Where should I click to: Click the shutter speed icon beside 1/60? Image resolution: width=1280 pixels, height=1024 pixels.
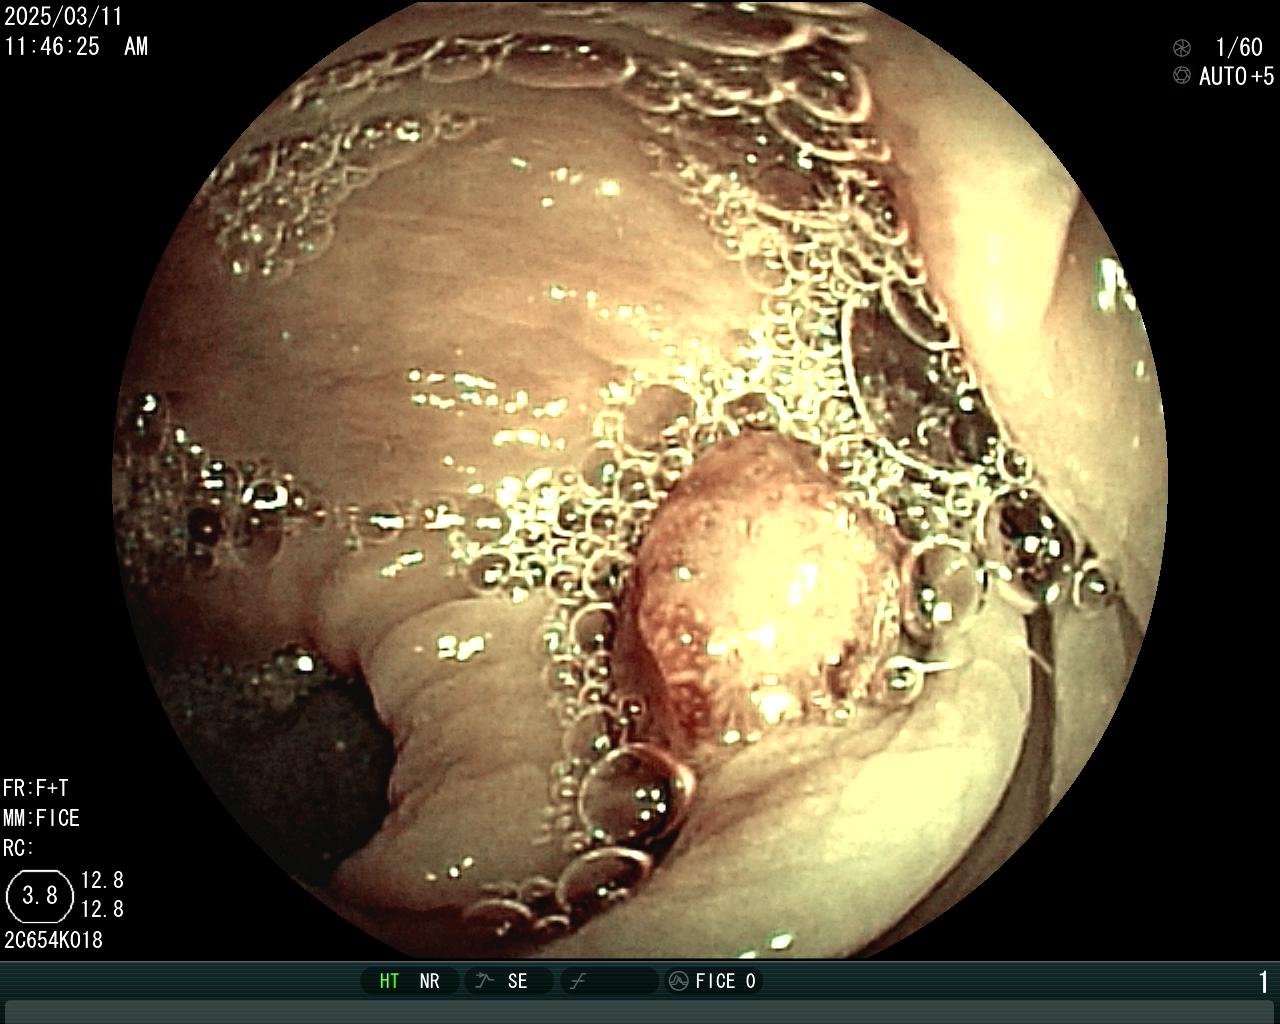point(1182,47)
